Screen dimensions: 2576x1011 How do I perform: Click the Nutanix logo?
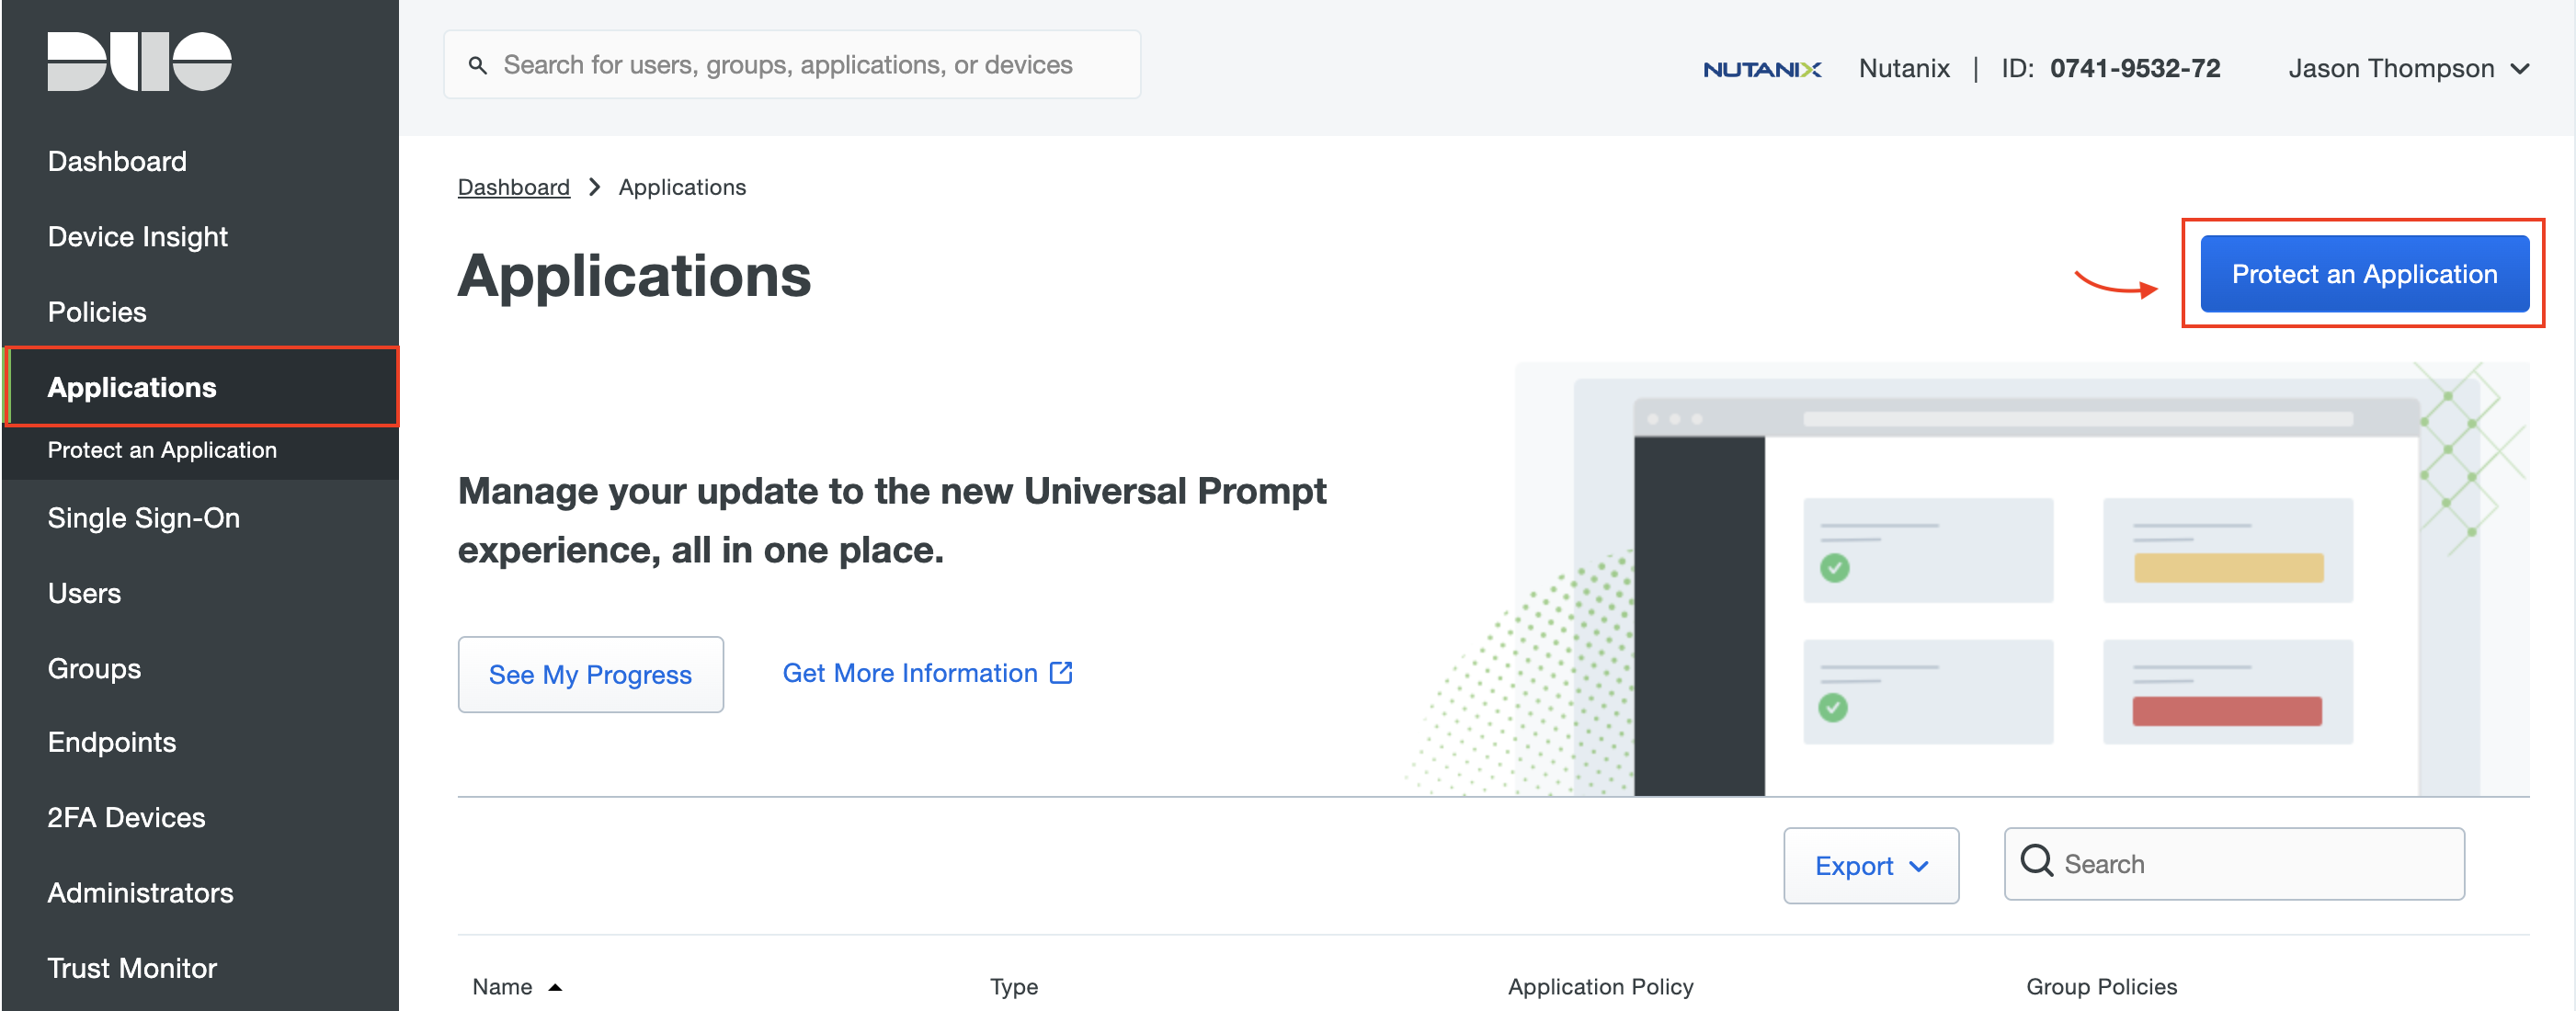(1762, 68)
